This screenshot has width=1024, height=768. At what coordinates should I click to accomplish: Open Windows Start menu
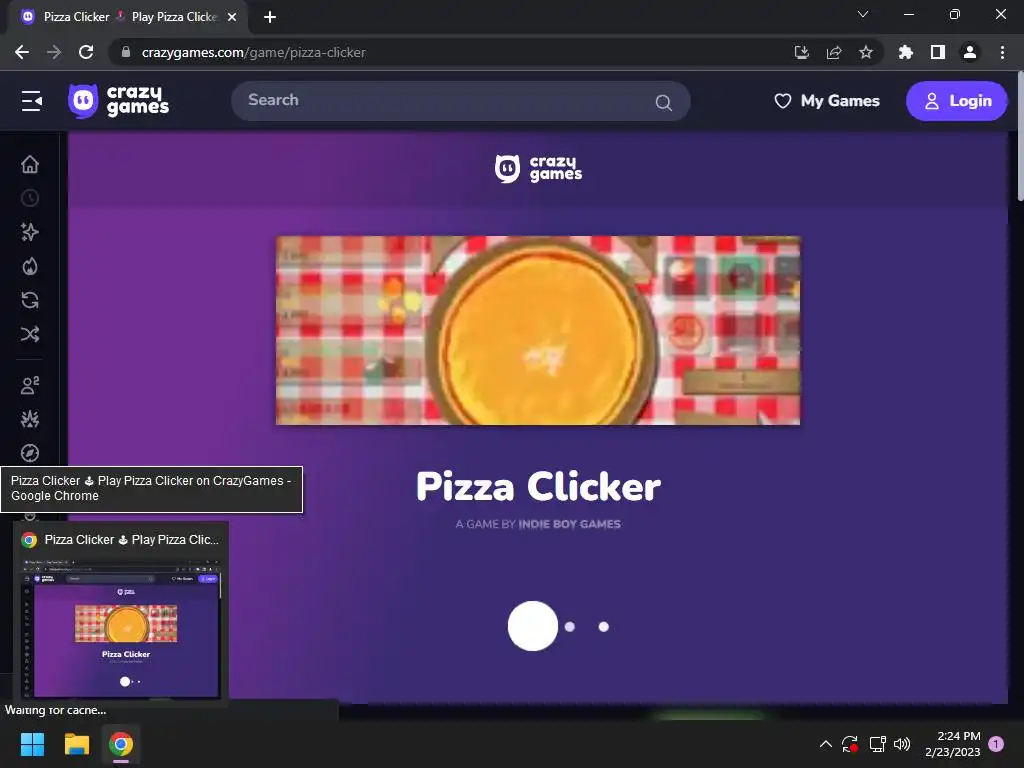[x=32, y=744]
